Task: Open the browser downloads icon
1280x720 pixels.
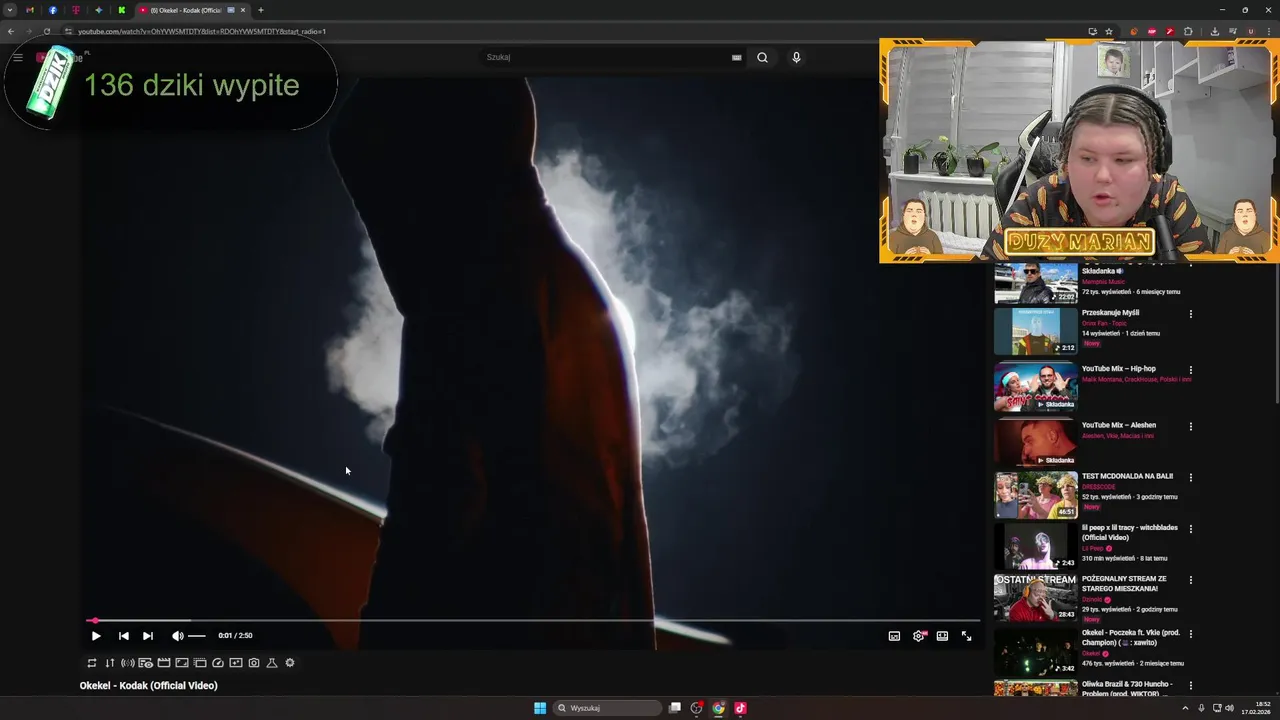Action: point(1214,31)
